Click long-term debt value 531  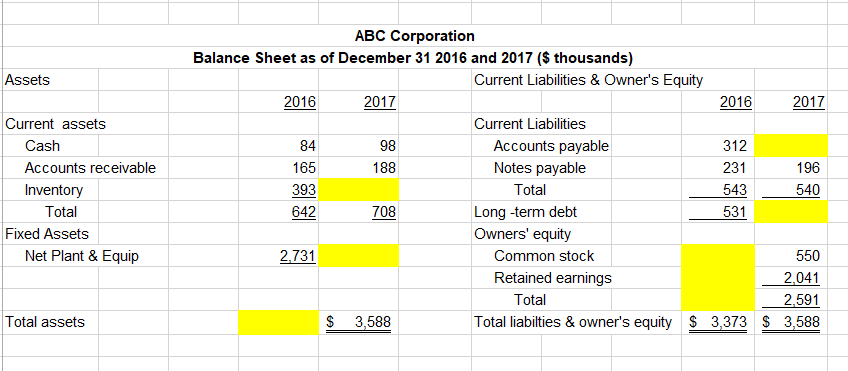tap(735, 212)
